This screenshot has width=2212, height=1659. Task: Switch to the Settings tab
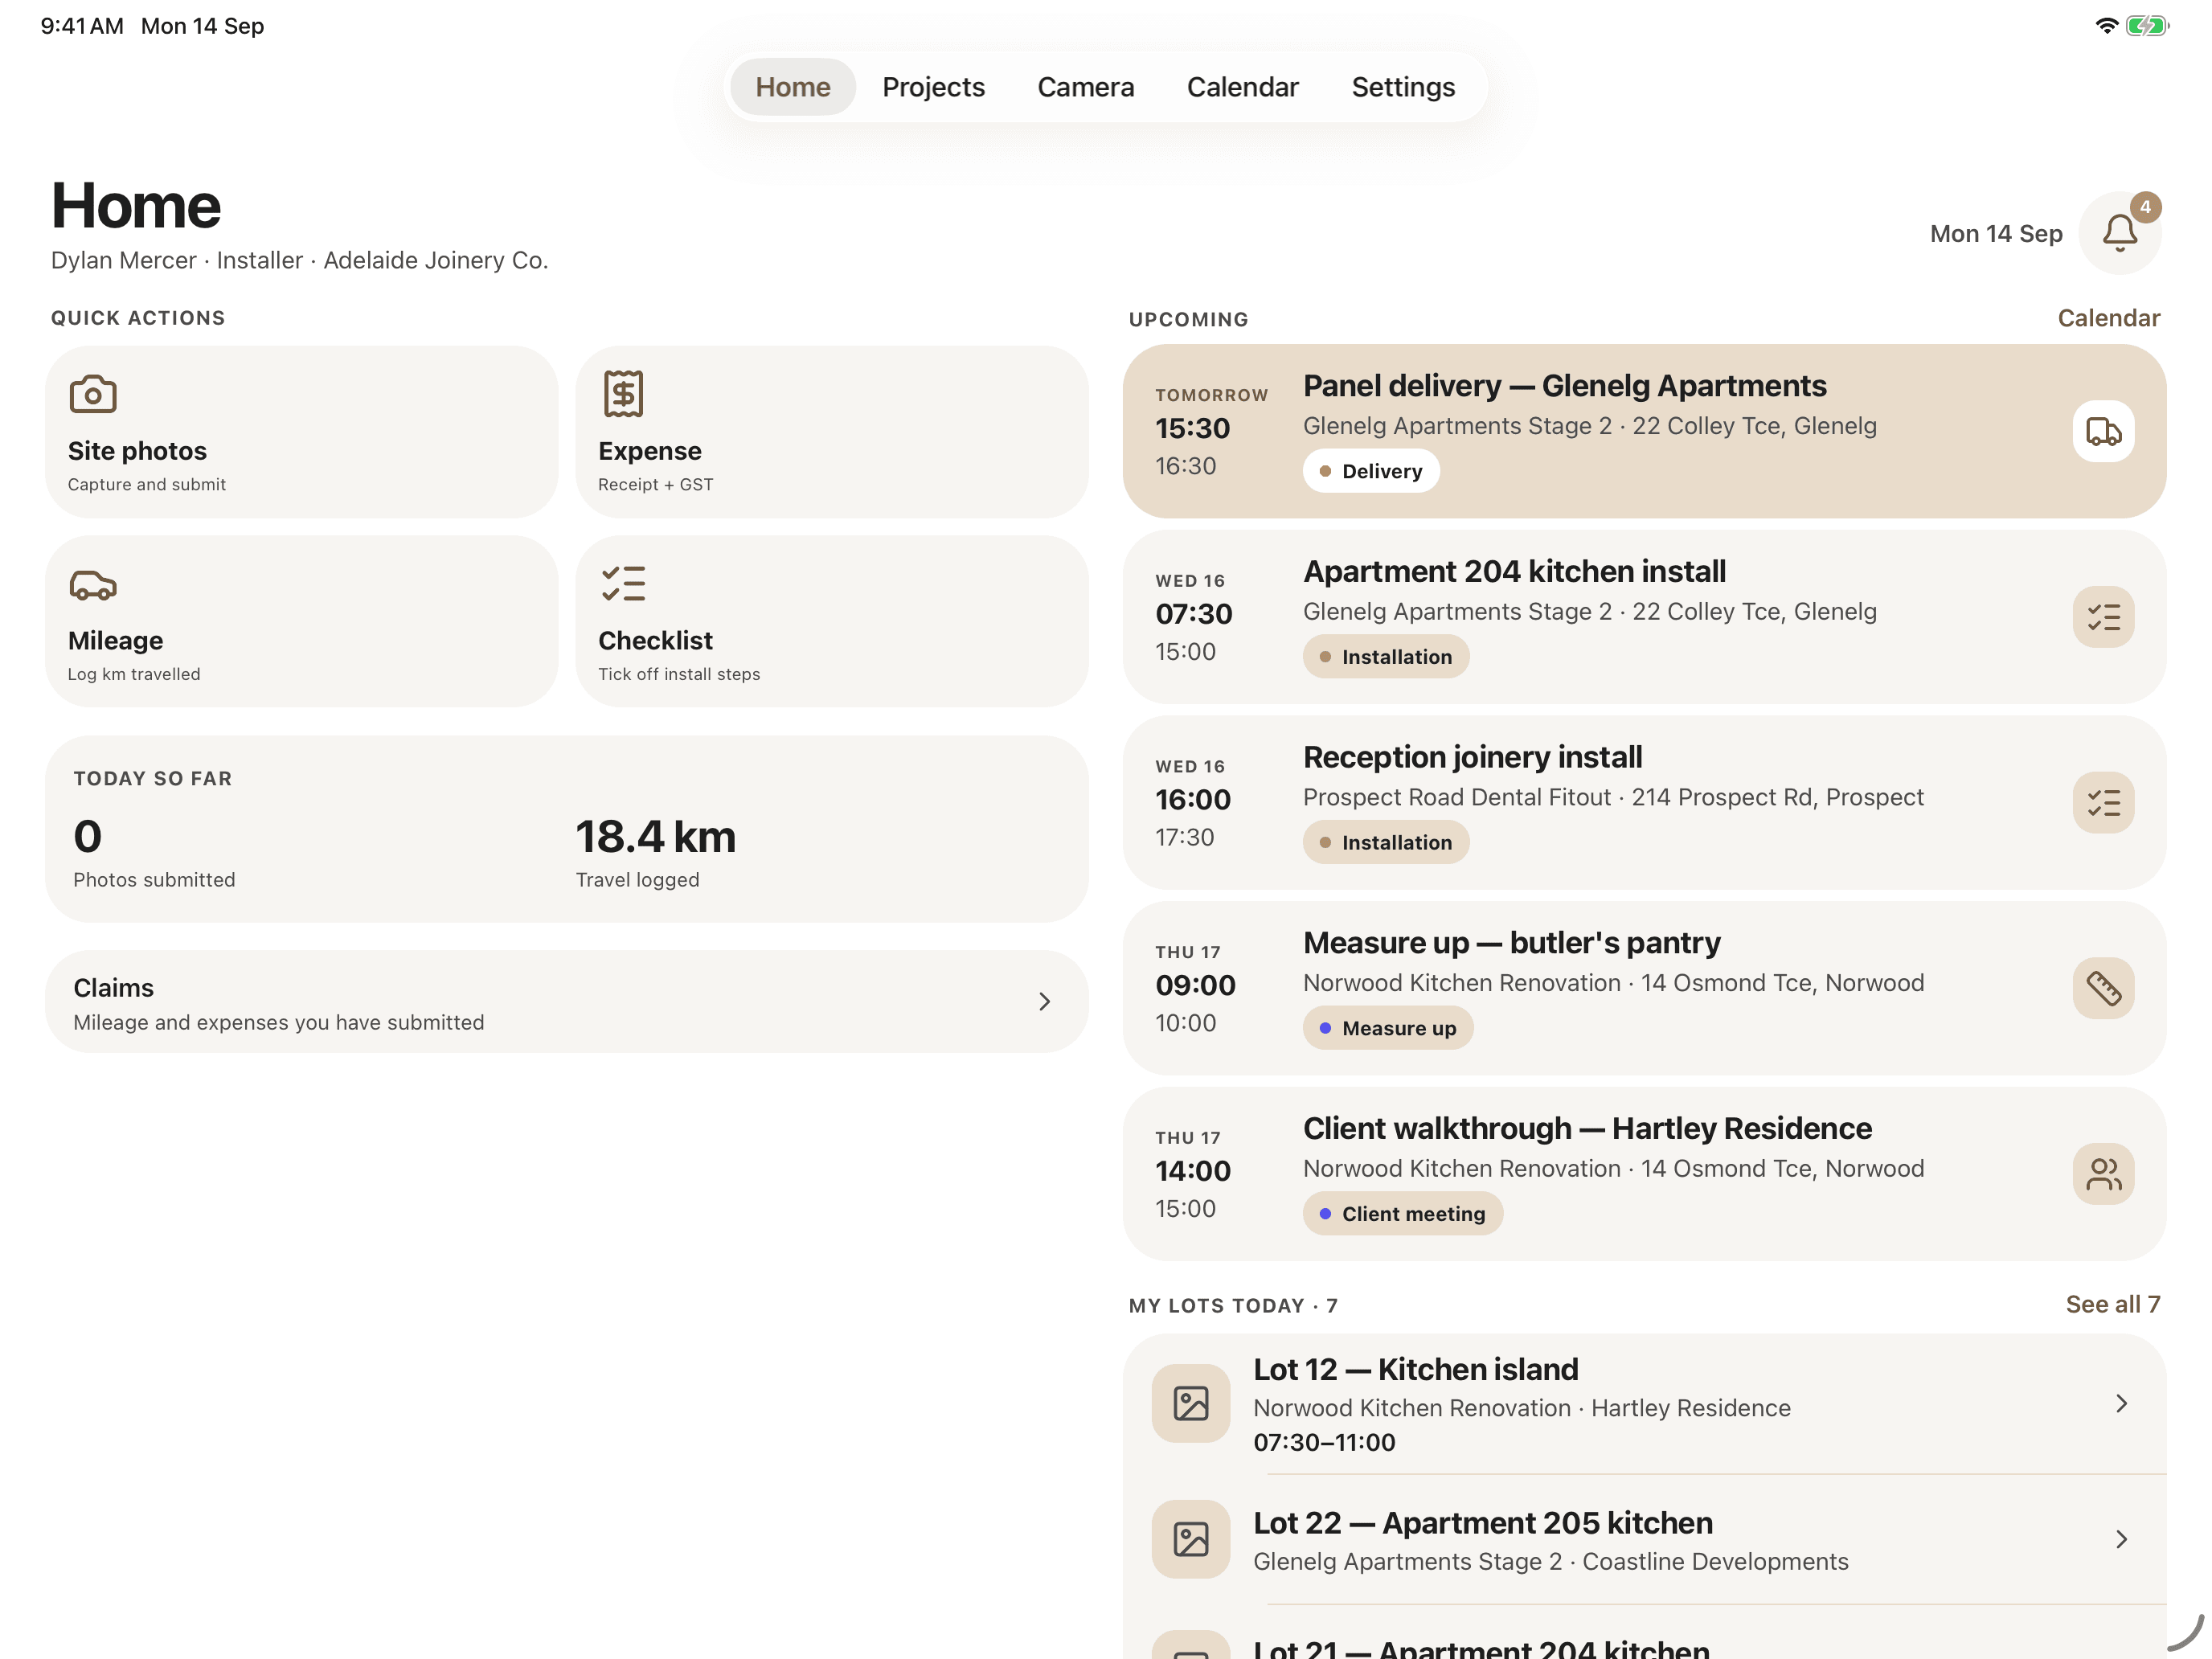pos(1403,87)
